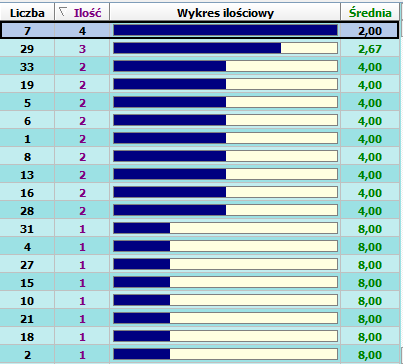Click the Średnia 8,00 cell in row 21
403x364 pixels.
(x=370, y=319)
